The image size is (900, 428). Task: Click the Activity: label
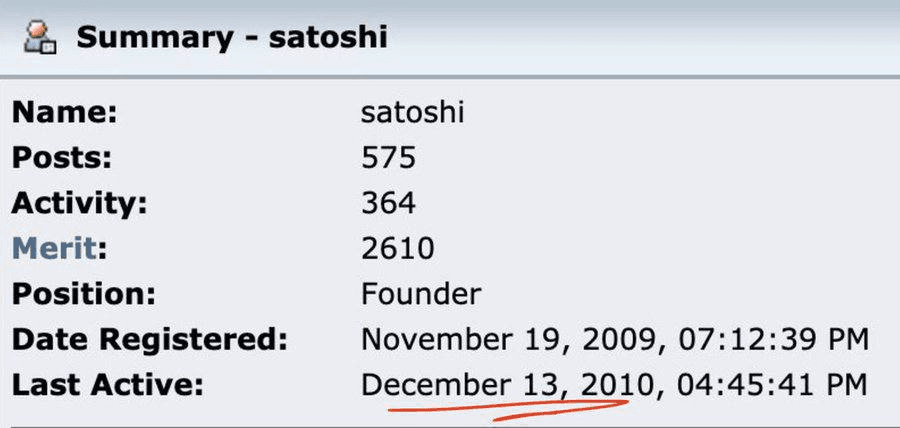click(79, 204)
